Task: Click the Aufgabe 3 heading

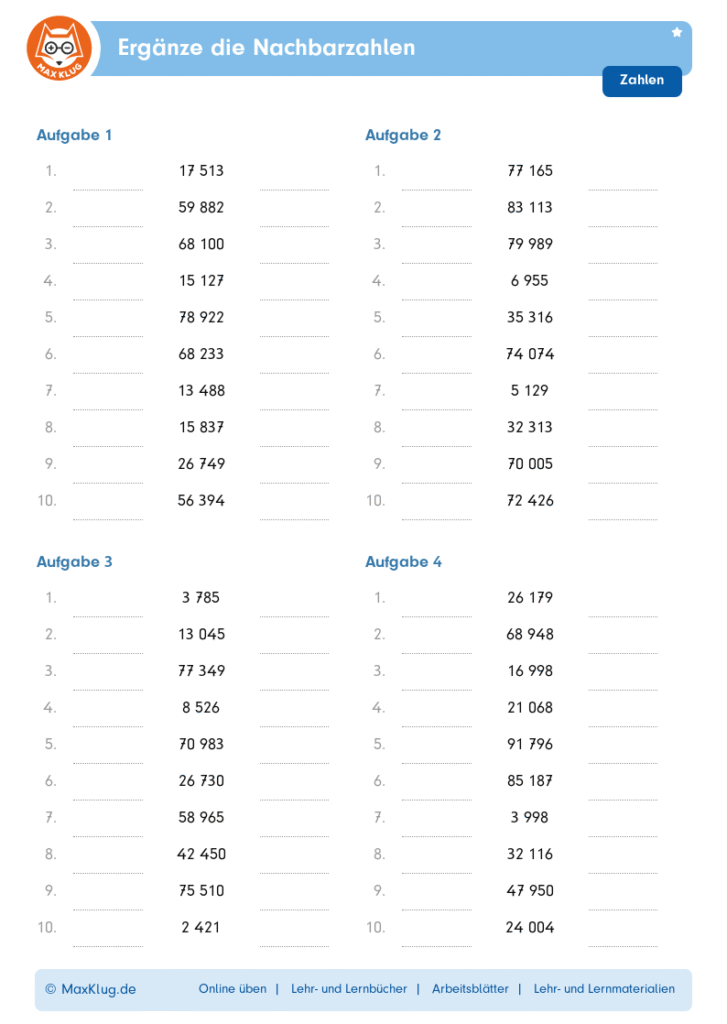Action: pyautogui.click(x=75, y=562)
